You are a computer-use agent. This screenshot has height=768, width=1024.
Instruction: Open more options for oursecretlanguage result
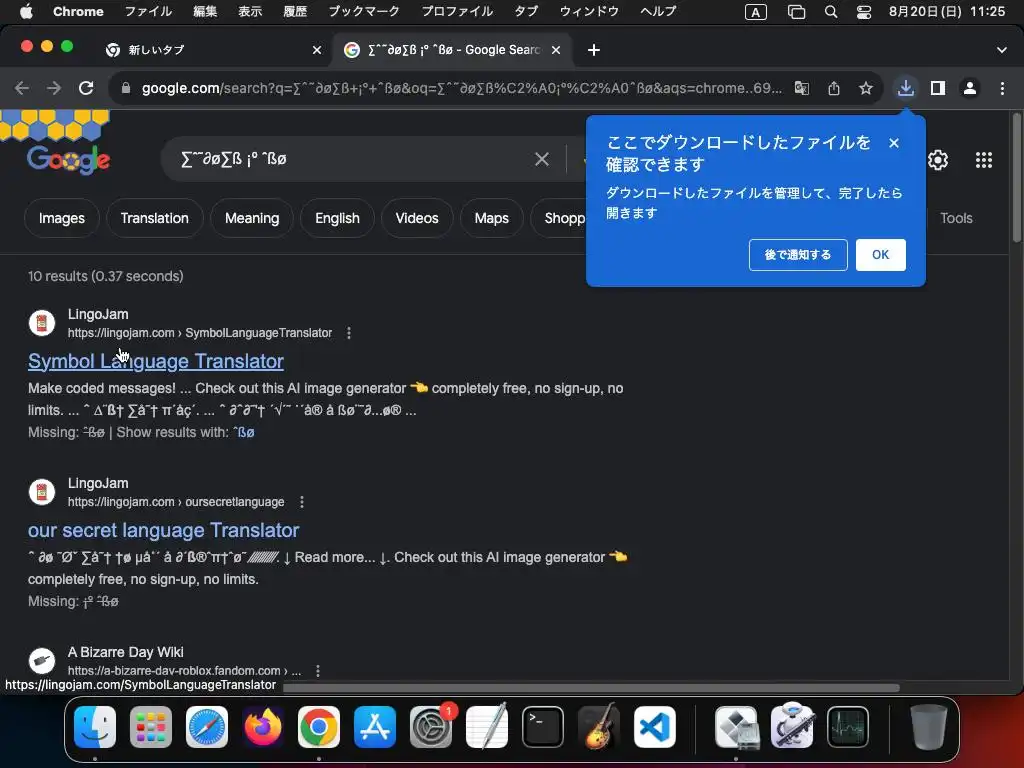point(301,502)
